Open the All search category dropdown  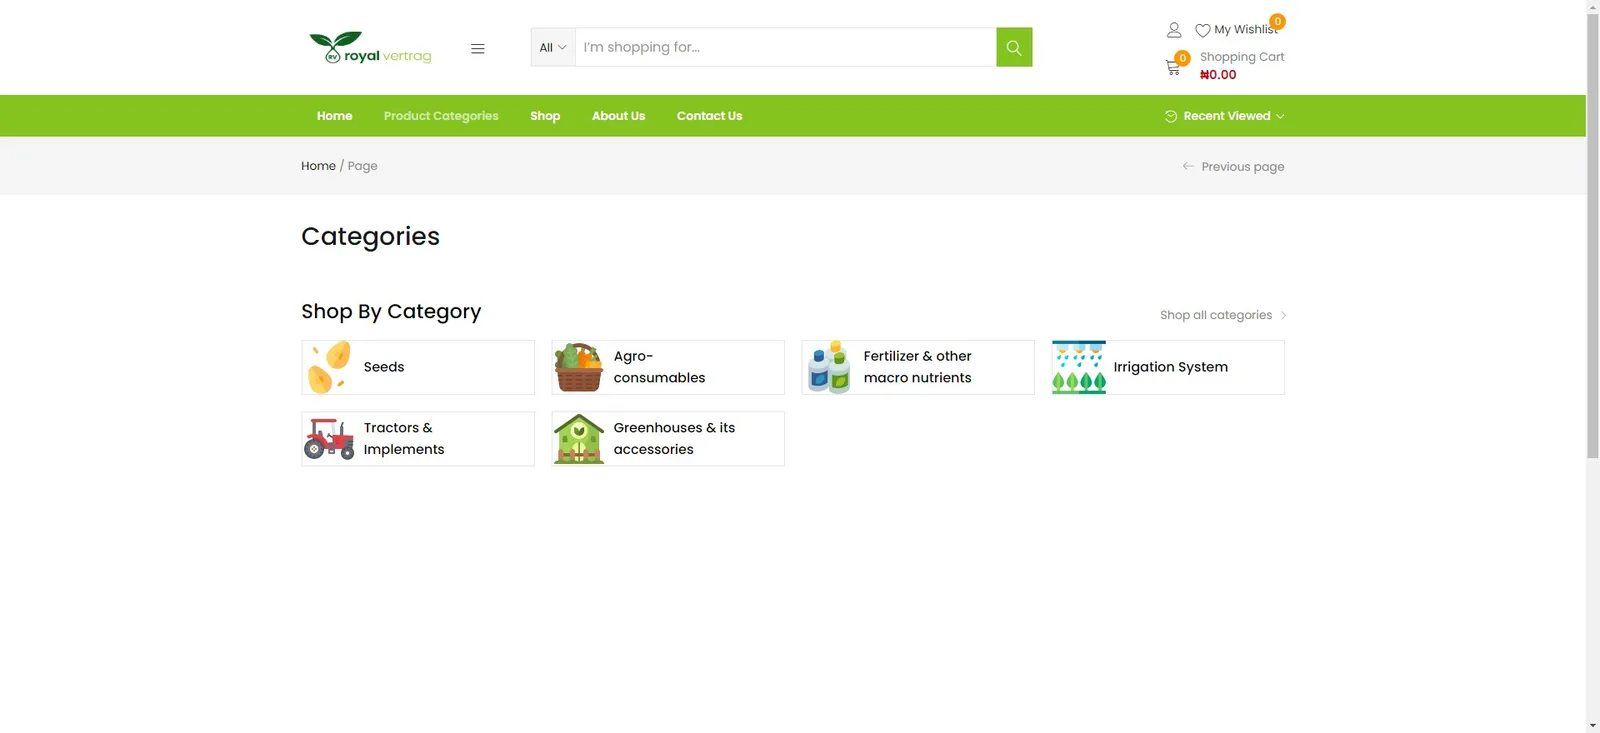(553, 47)
